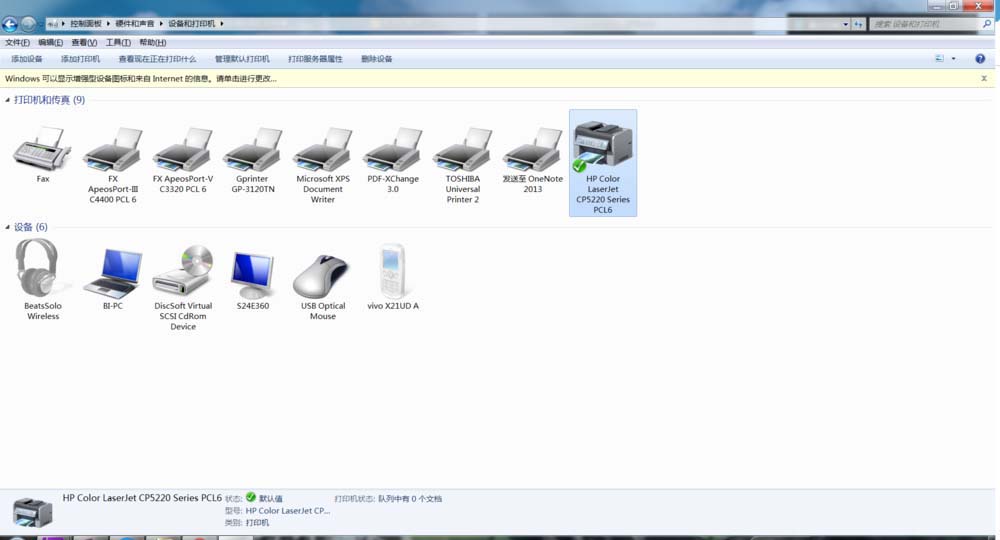1000x540 pixels.
Task: Open the address bar history dropdown
Action: point(846,24)
